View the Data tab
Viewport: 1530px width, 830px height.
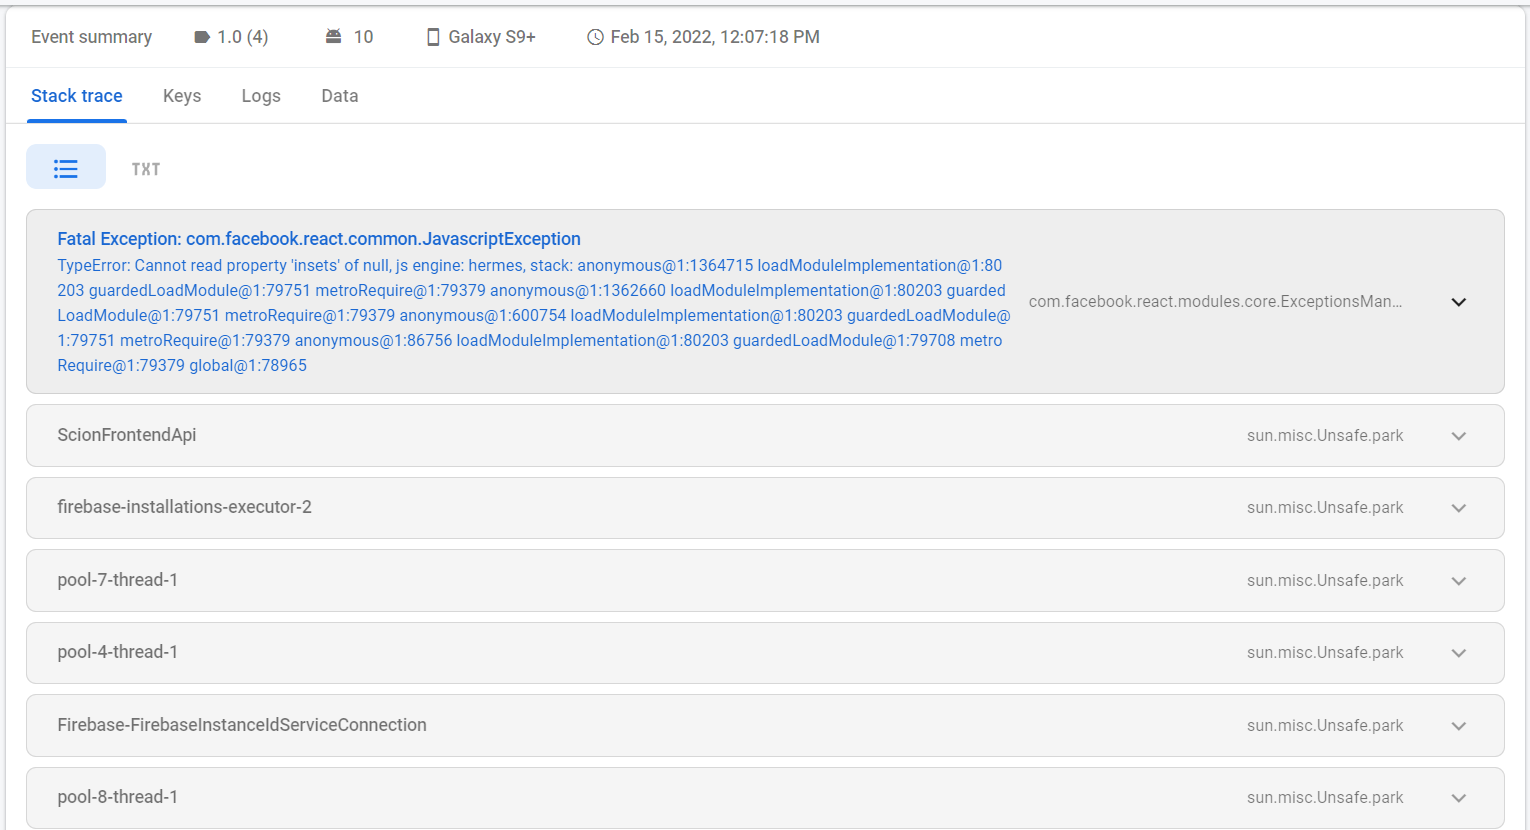pos(339,95)
